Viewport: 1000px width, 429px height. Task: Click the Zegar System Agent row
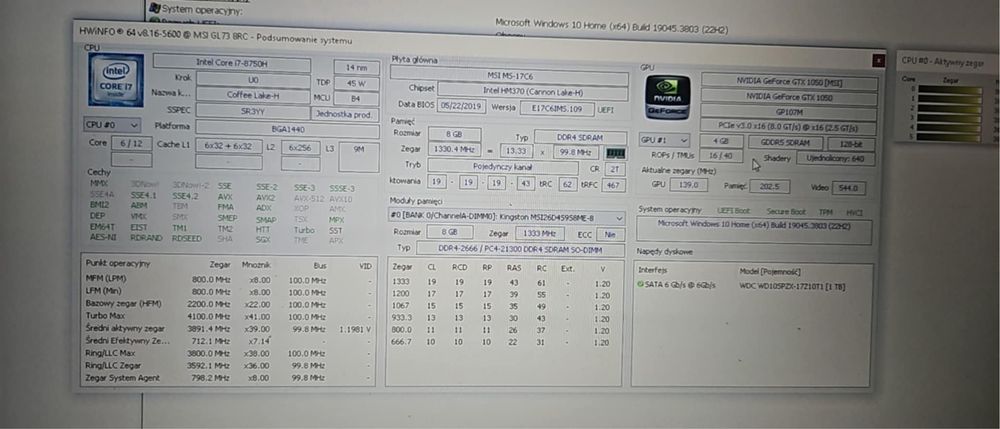click(x=228, y=378)
